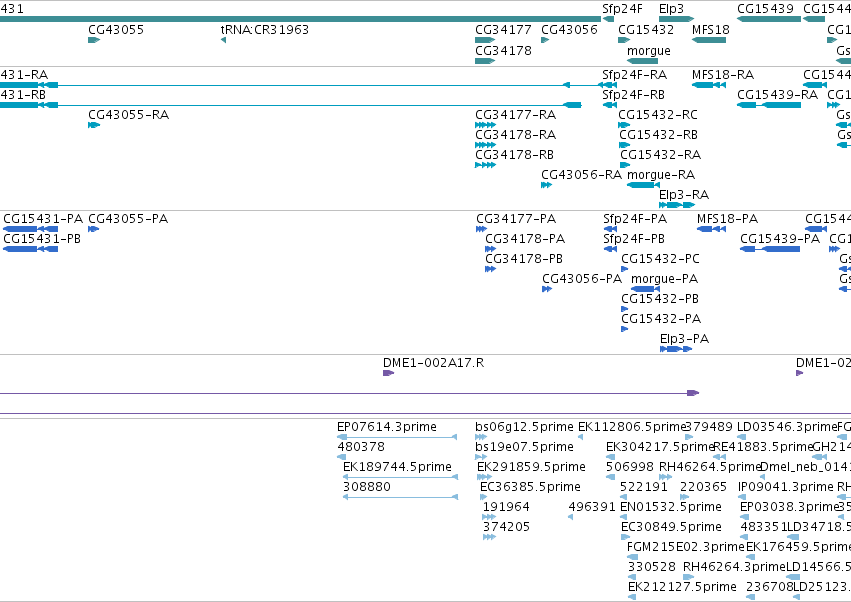Click EST feature 480378
Image resolution: width=851 pixels, height=602 pixels.
361,448
